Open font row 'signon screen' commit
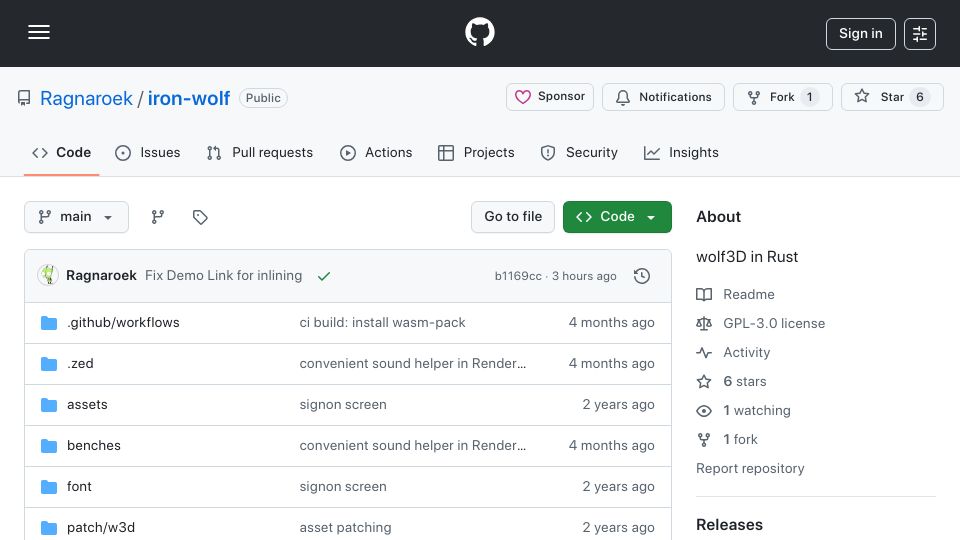Viewport: 960px width, 540px height. point(343,487)
